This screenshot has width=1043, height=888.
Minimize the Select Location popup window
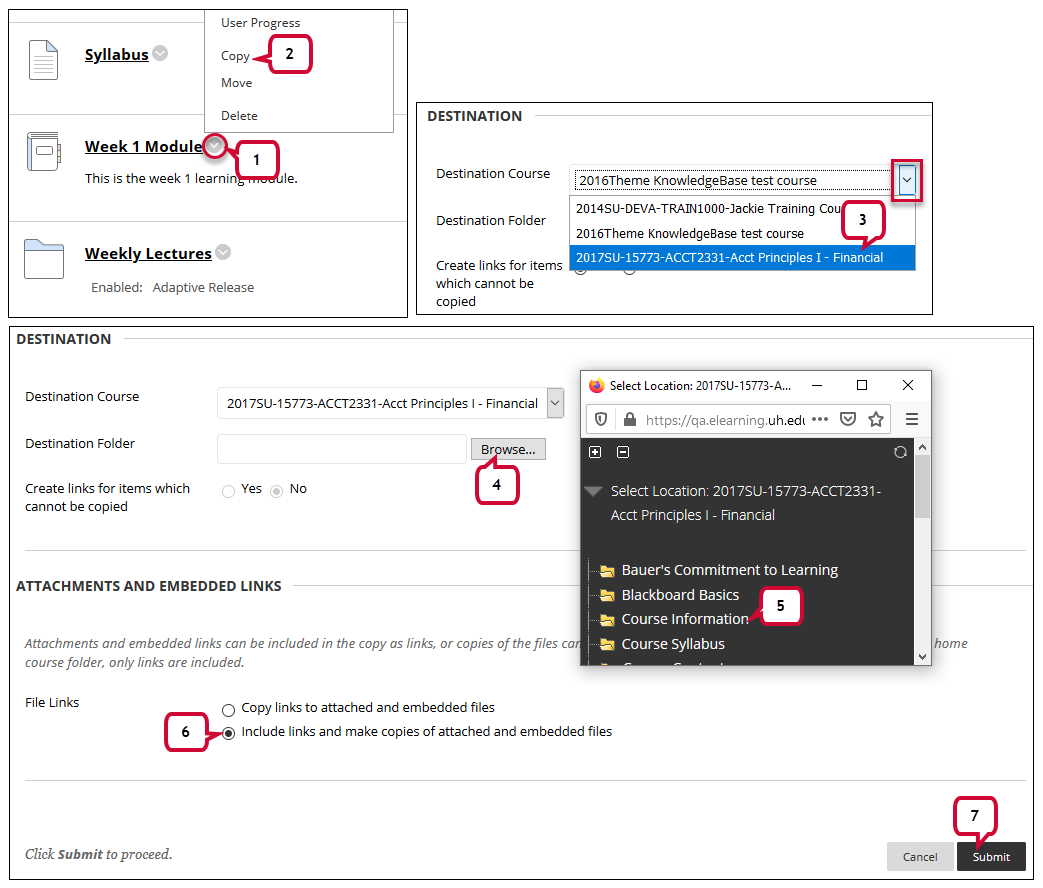coord(817,385)
